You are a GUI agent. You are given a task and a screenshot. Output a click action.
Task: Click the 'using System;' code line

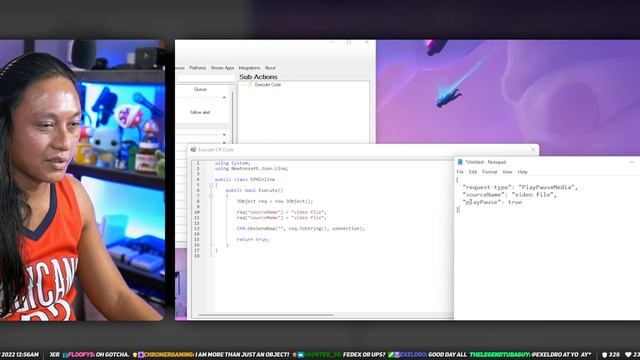tap(232, 163)
